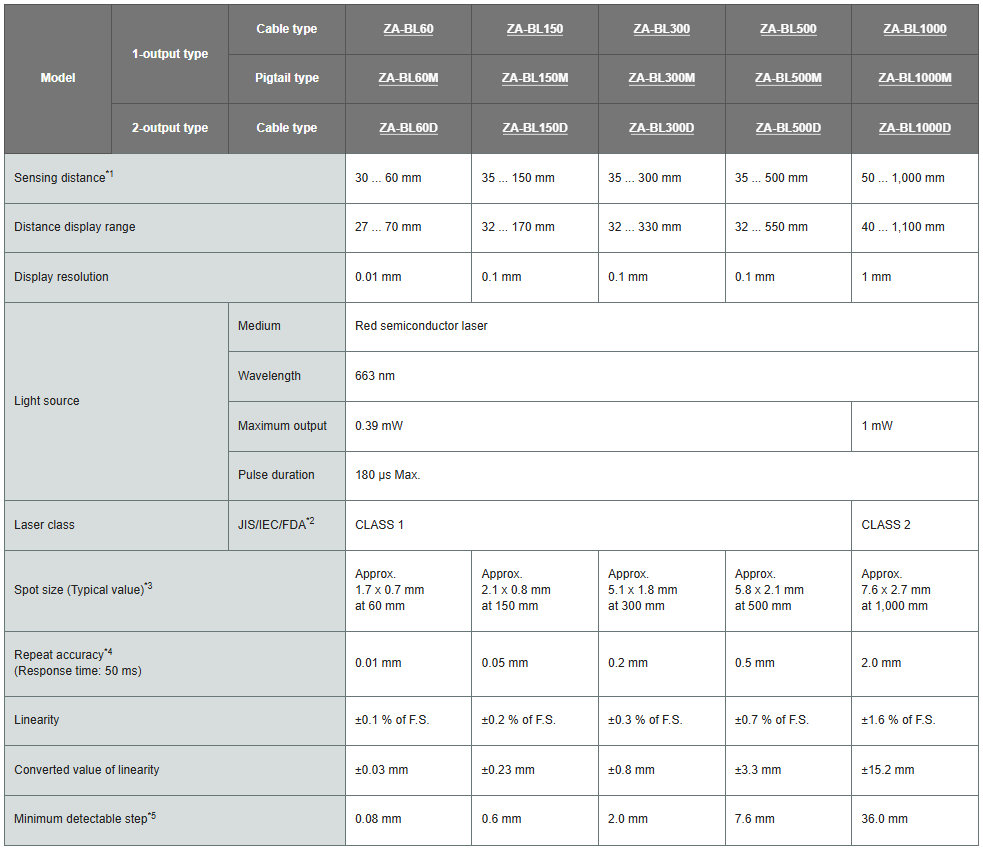Open the ZA-BL500D 2-output model link
Viewport: 983px width, 852px height.
pos(788,128)
